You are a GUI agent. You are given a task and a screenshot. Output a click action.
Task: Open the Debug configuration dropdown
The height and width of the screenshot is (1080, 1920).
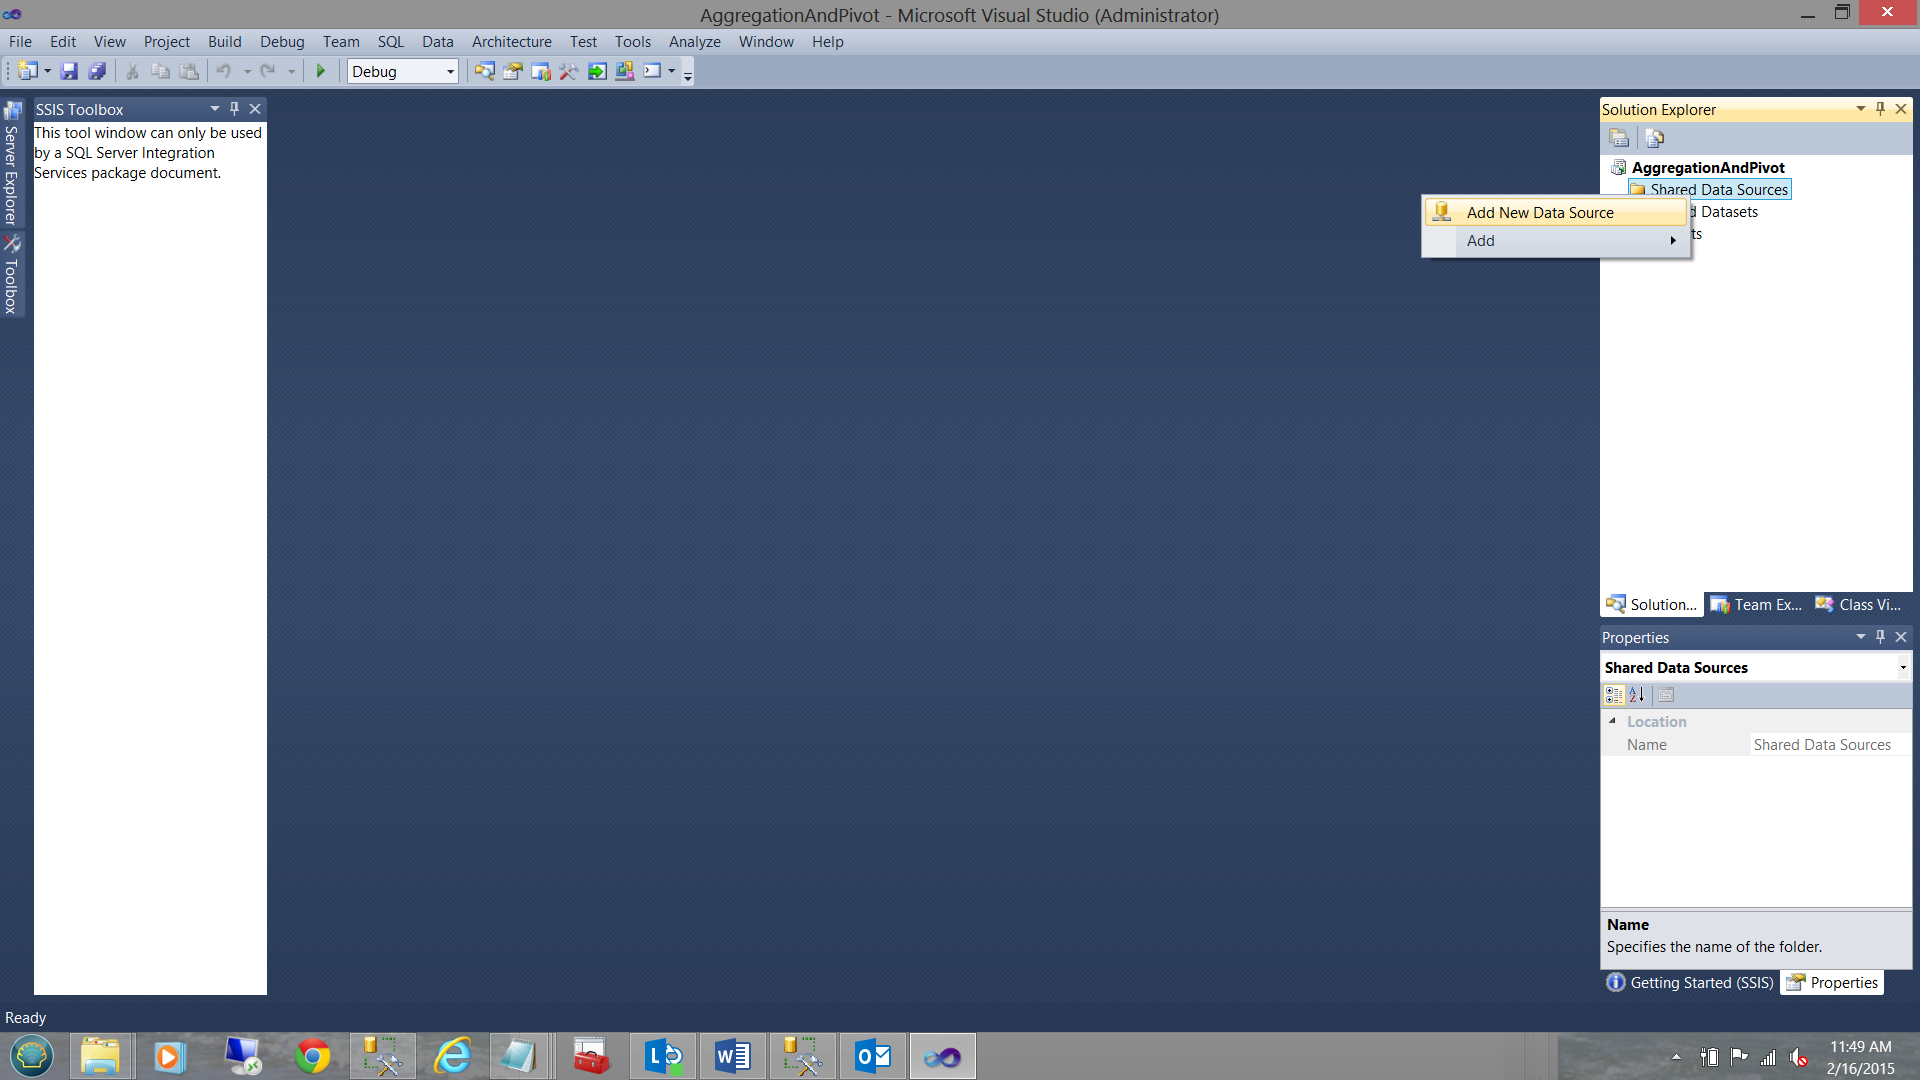coord(450,71)
